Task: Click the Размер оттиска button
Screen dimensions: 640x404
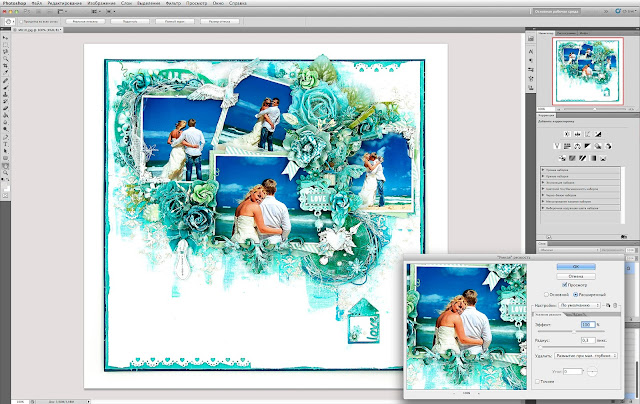Action: tap(220, 21)
